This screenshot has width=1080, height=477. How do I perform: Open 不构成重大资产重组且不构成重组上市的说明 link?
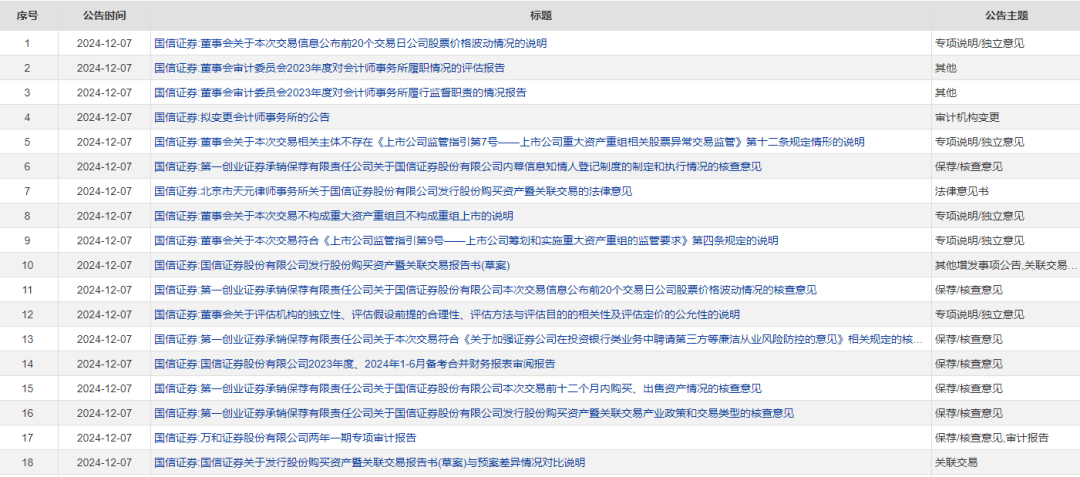[x=333, y=216]
